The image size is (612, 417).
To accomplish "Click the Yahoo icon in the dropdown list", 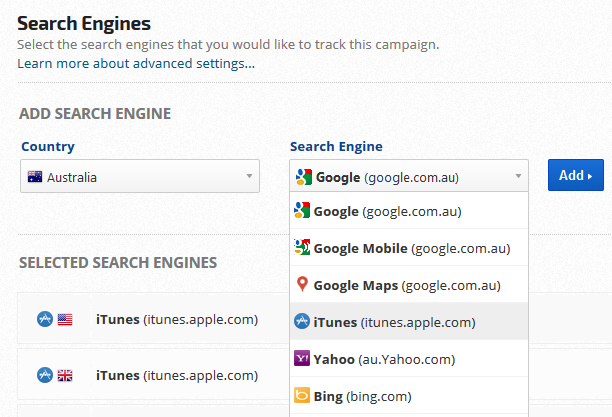I will pyautogui.click(x=302, y=359).
